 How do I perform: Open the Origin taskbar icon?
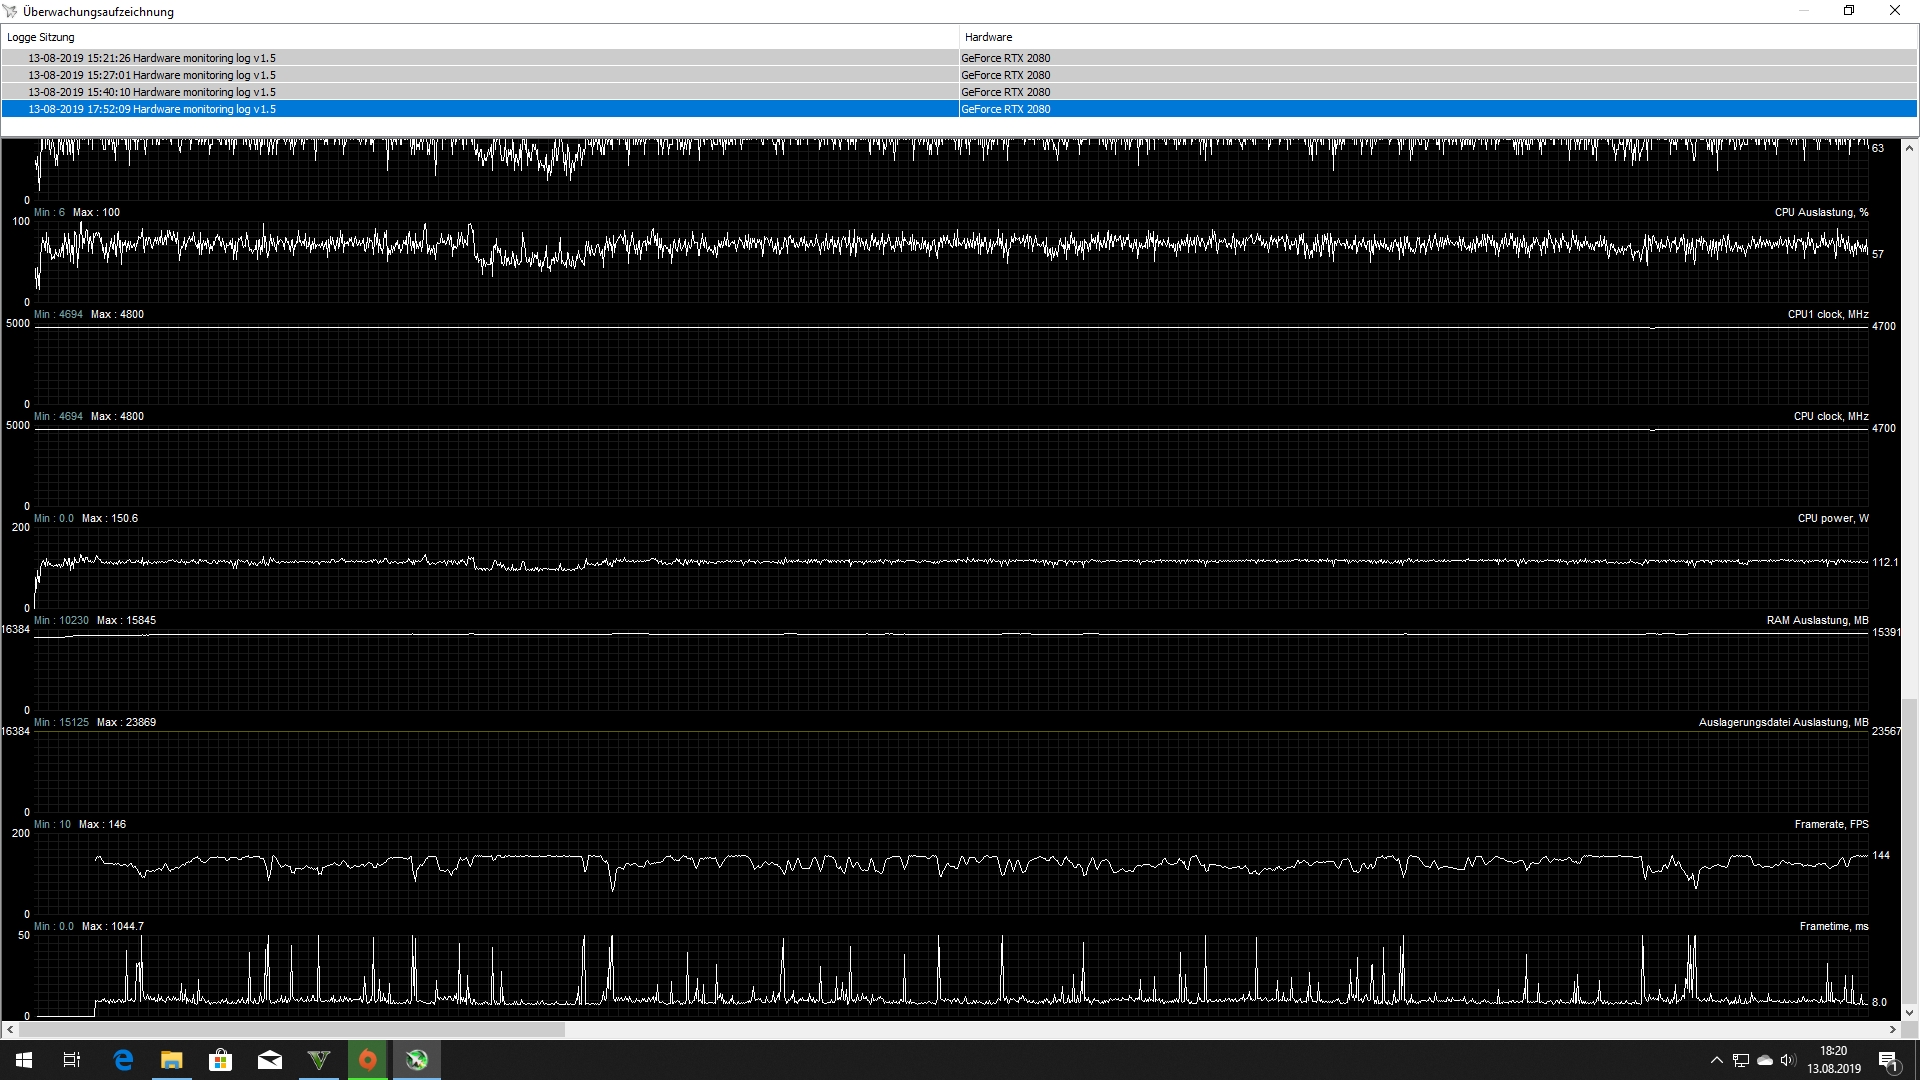[x=368, y=1060]
